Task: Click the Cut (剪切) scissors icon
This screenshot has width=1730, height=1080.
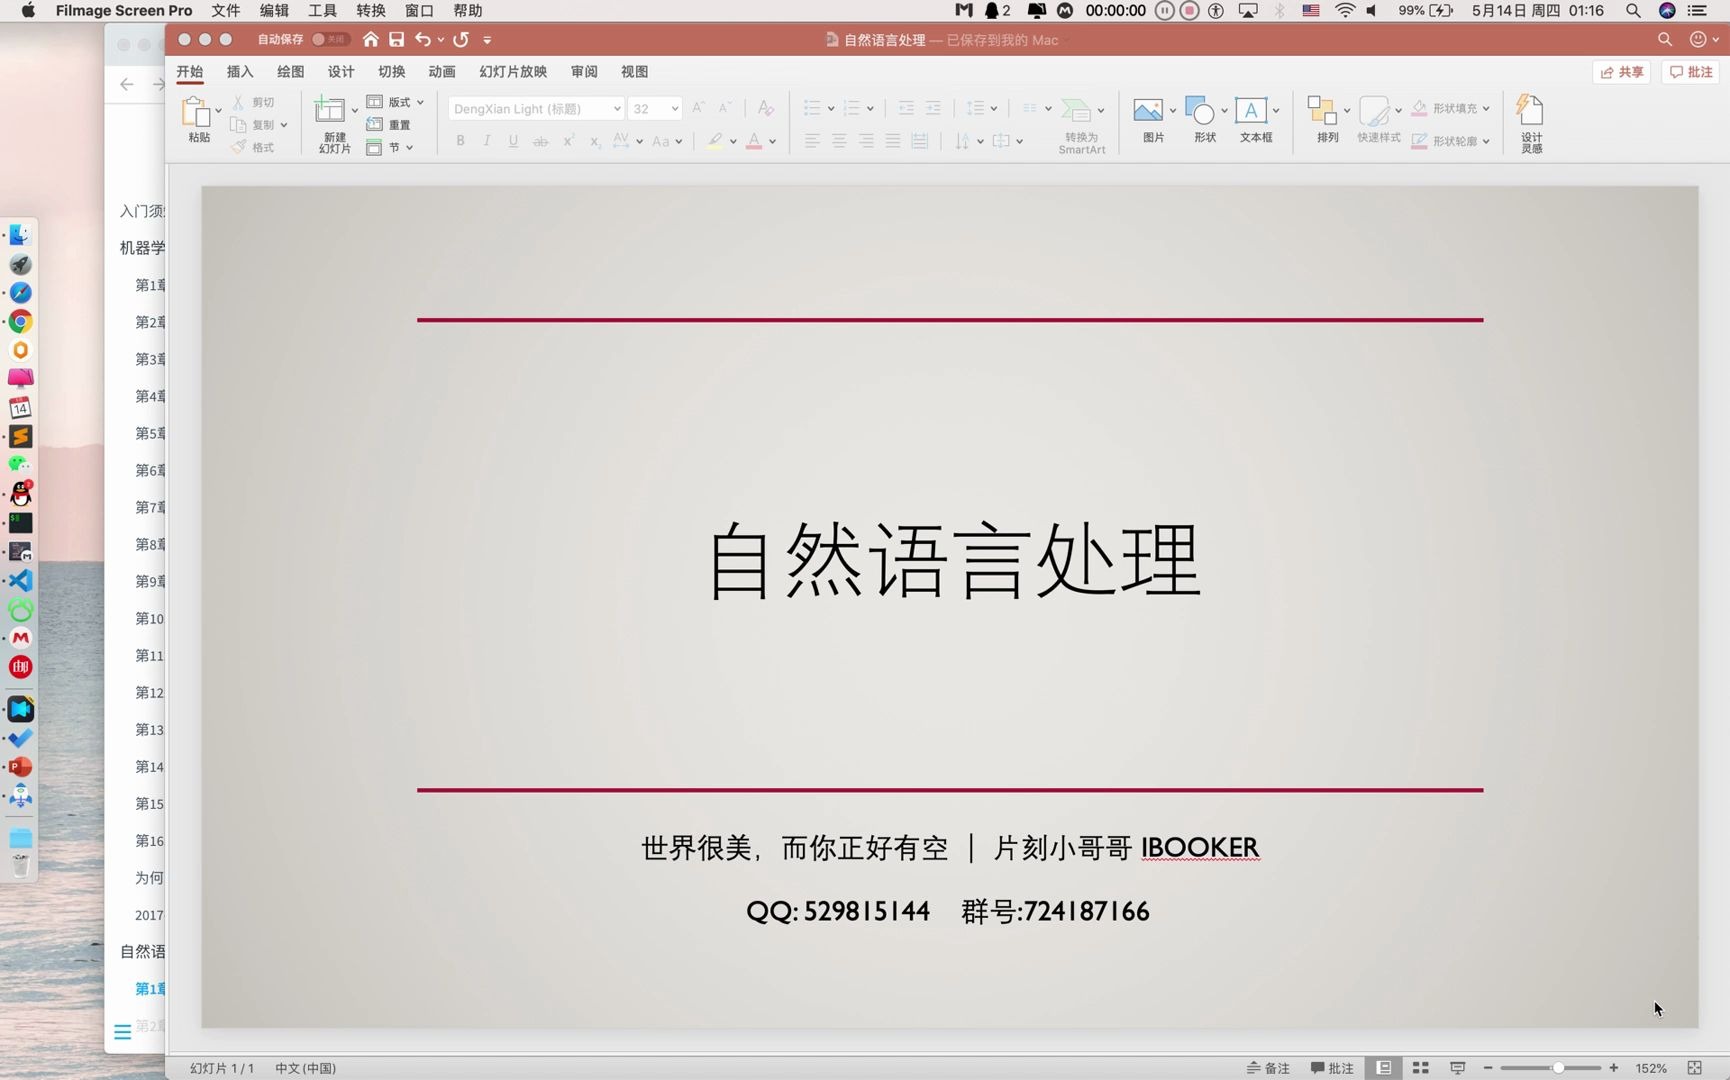Action: pos(238,102)
